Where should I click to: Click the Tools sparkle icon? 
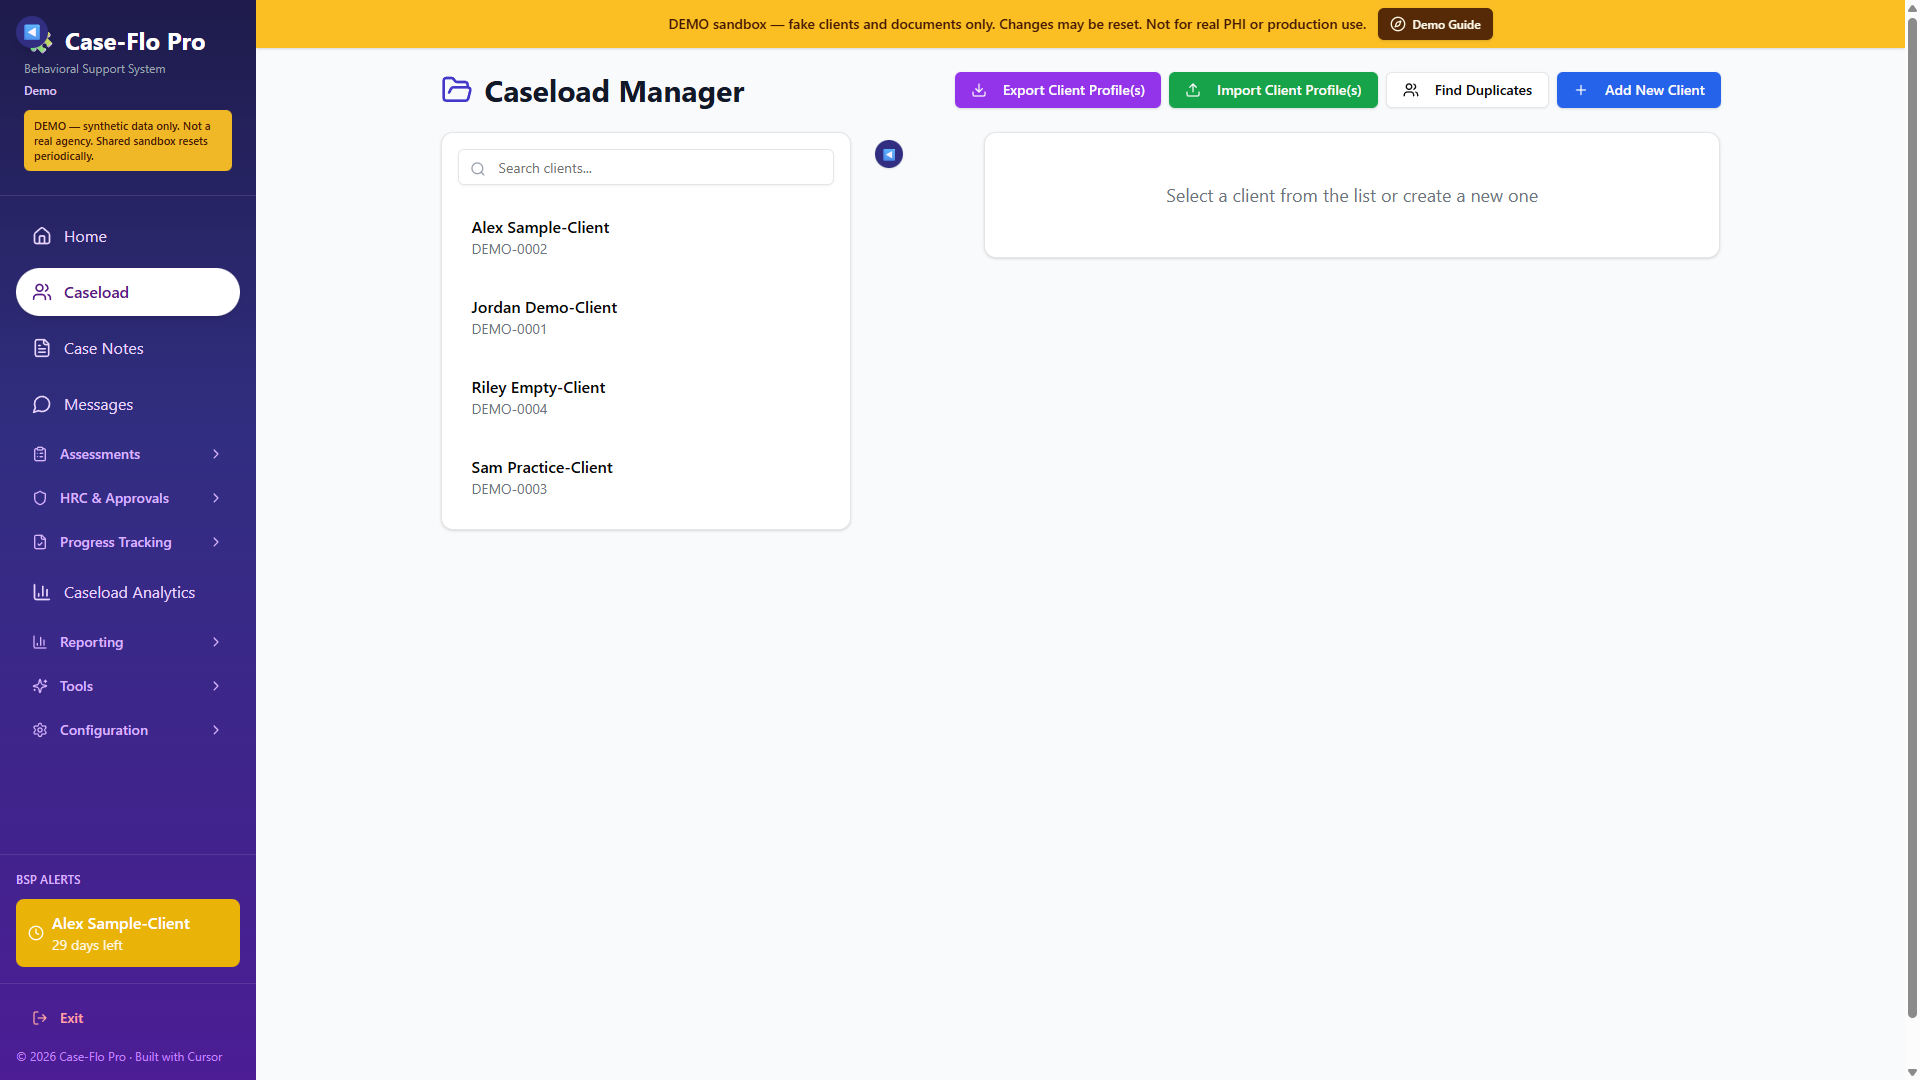pos(40,686)
